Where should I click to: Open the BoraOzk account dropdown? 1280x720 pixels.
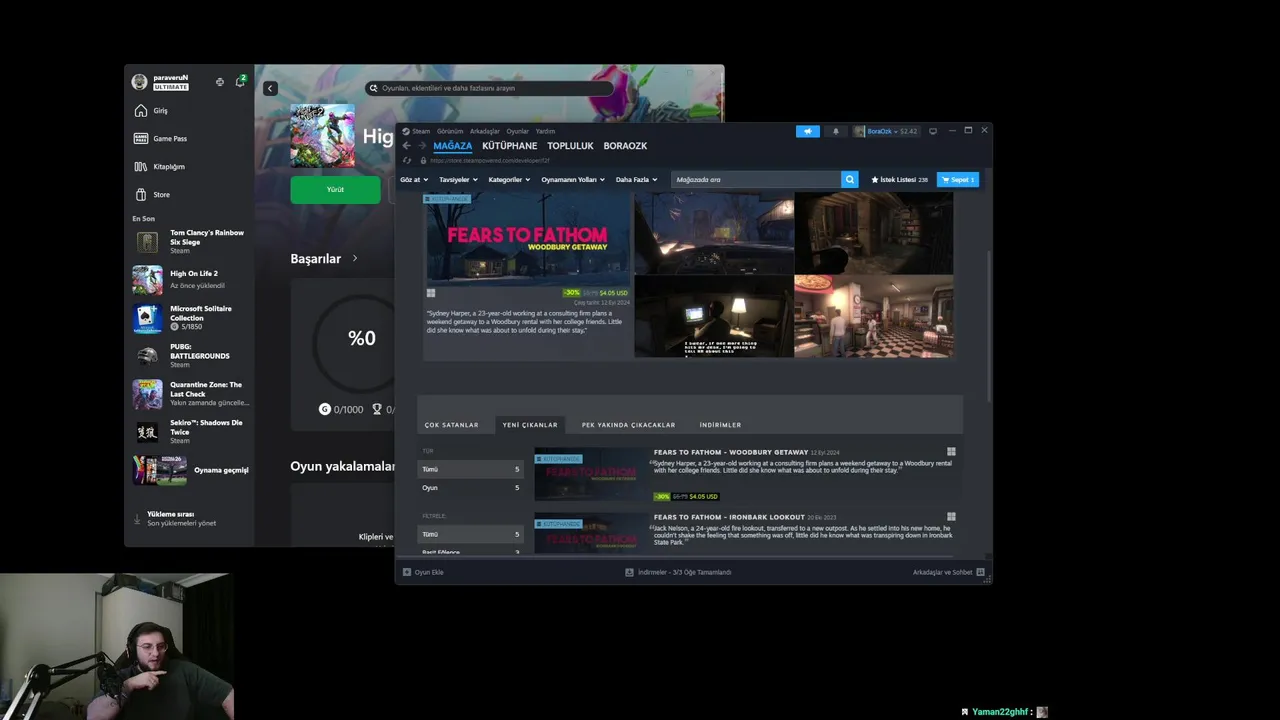885,131
